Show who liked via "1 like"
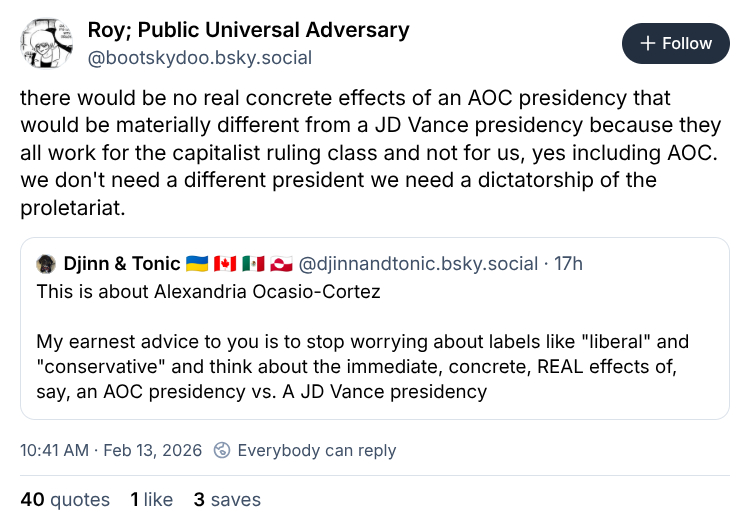 pos(151,499)
